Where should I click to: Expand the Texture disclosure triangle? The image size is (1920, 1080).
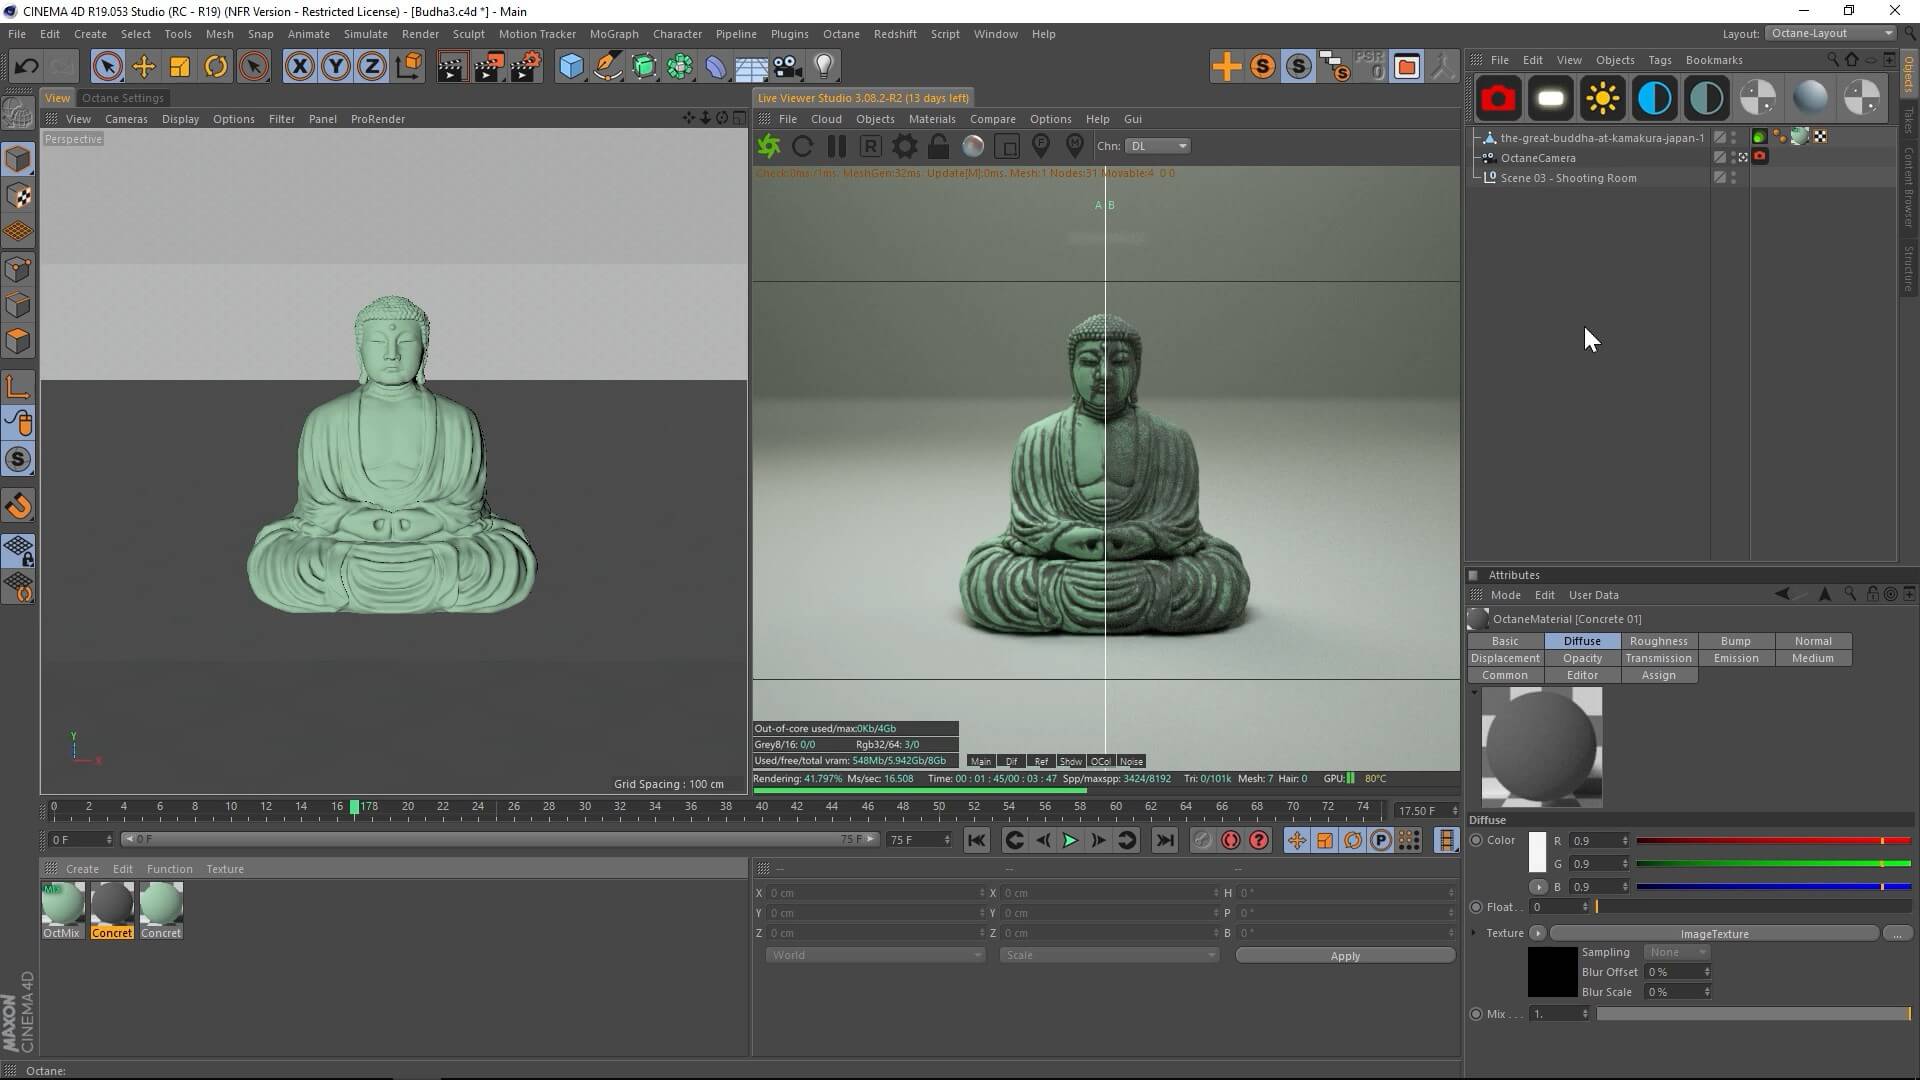(x=1474, y=933)
